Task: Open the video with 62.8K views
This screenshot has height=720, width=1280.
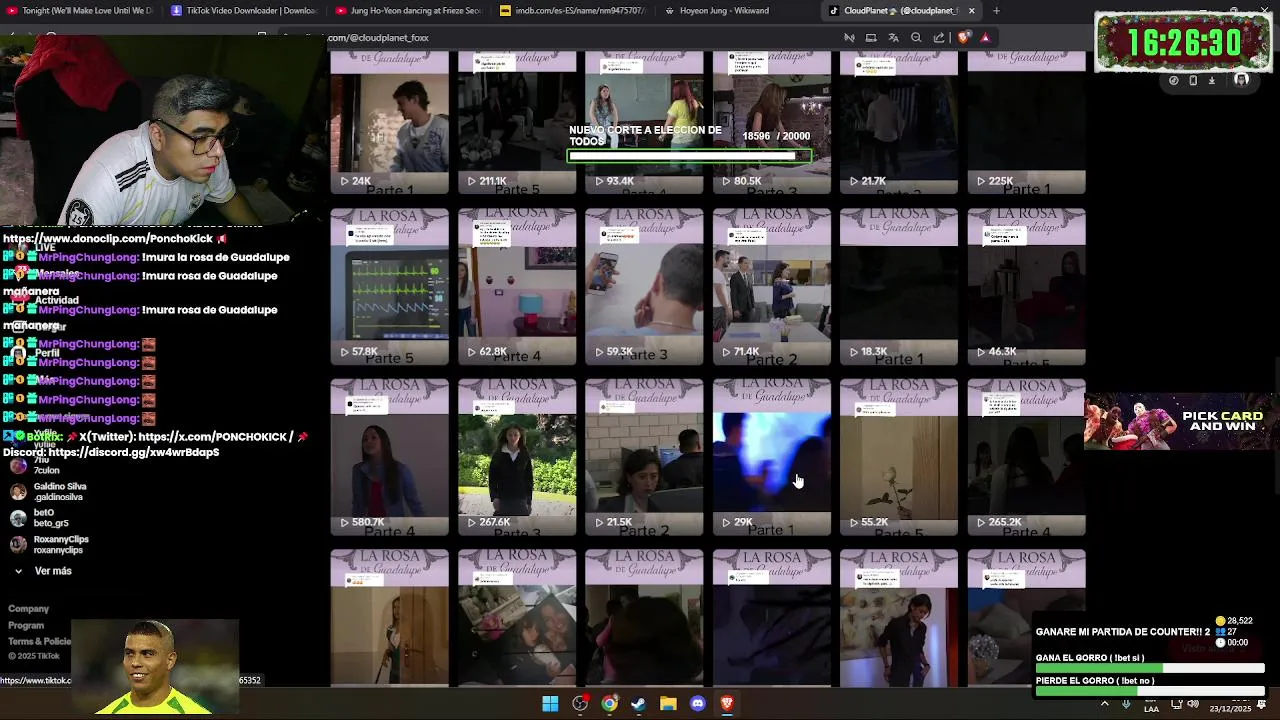Action: 517,287
